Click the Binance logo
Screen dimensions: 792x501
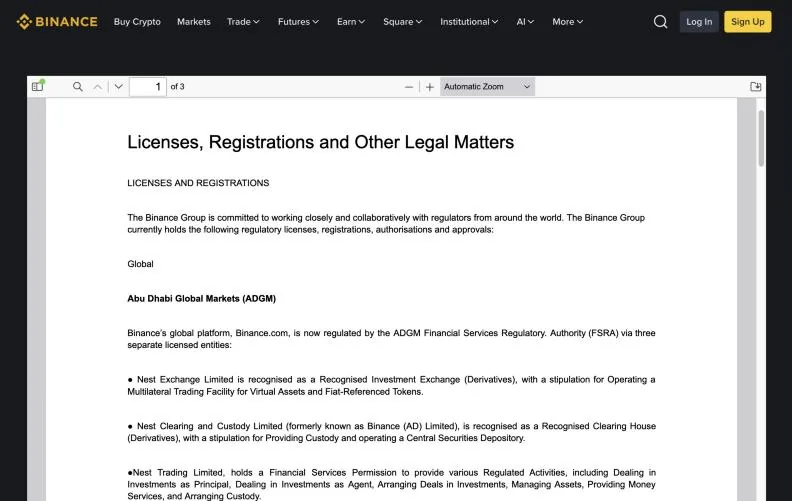tap(57, 22)
